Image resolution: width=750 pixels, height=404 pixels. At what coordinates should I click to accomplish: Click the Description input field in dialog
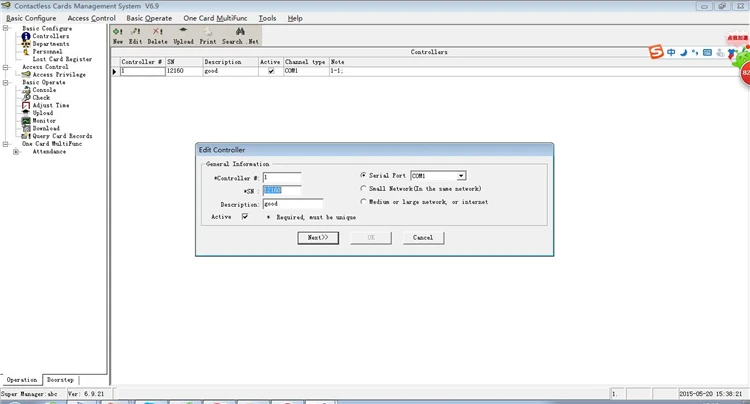(293, 204)
